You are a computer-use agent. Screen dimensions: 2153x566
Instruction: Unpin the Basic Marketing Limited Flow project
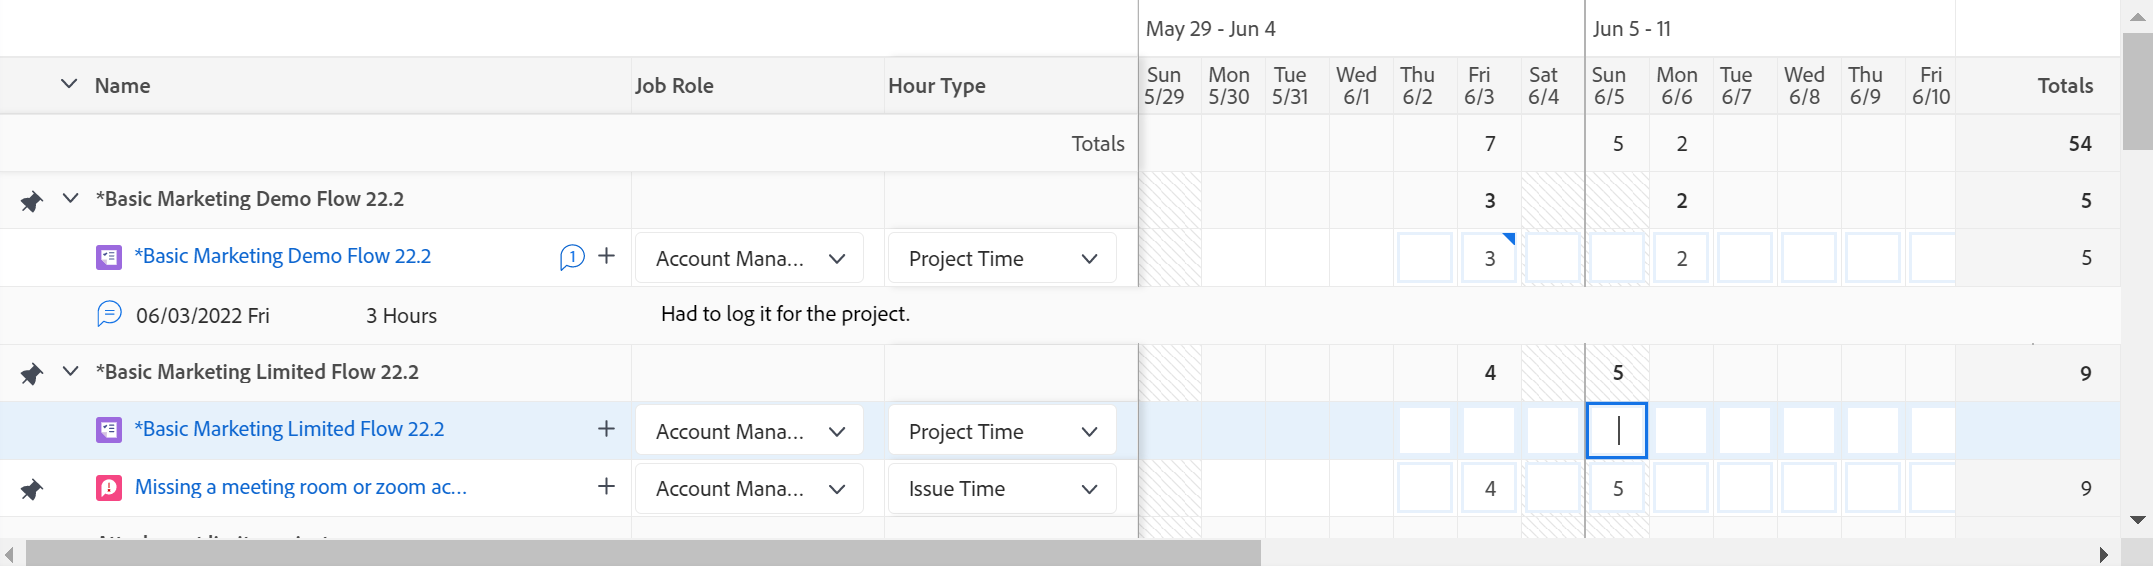(32, 374)
